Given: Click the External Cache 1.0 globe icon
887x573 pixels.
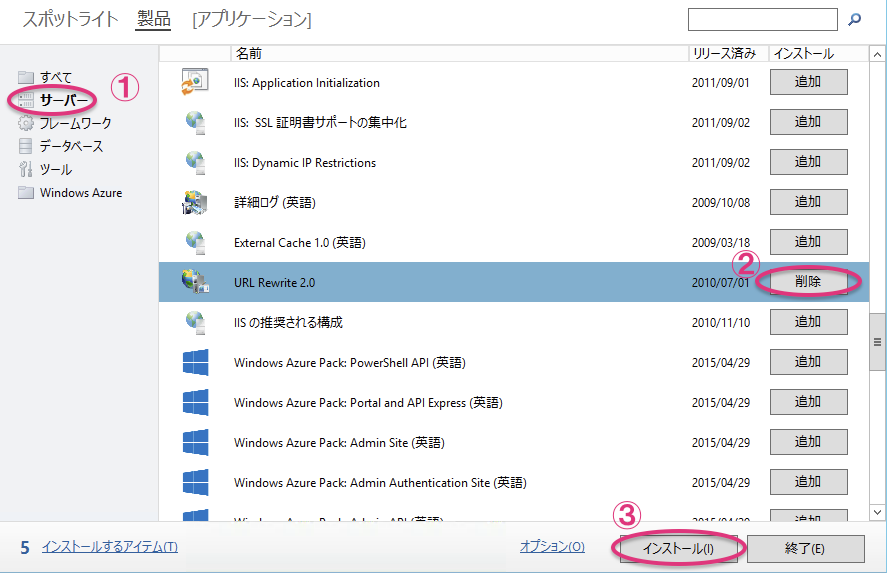Looking at the screenshot, I should click(x=196, y=242).
